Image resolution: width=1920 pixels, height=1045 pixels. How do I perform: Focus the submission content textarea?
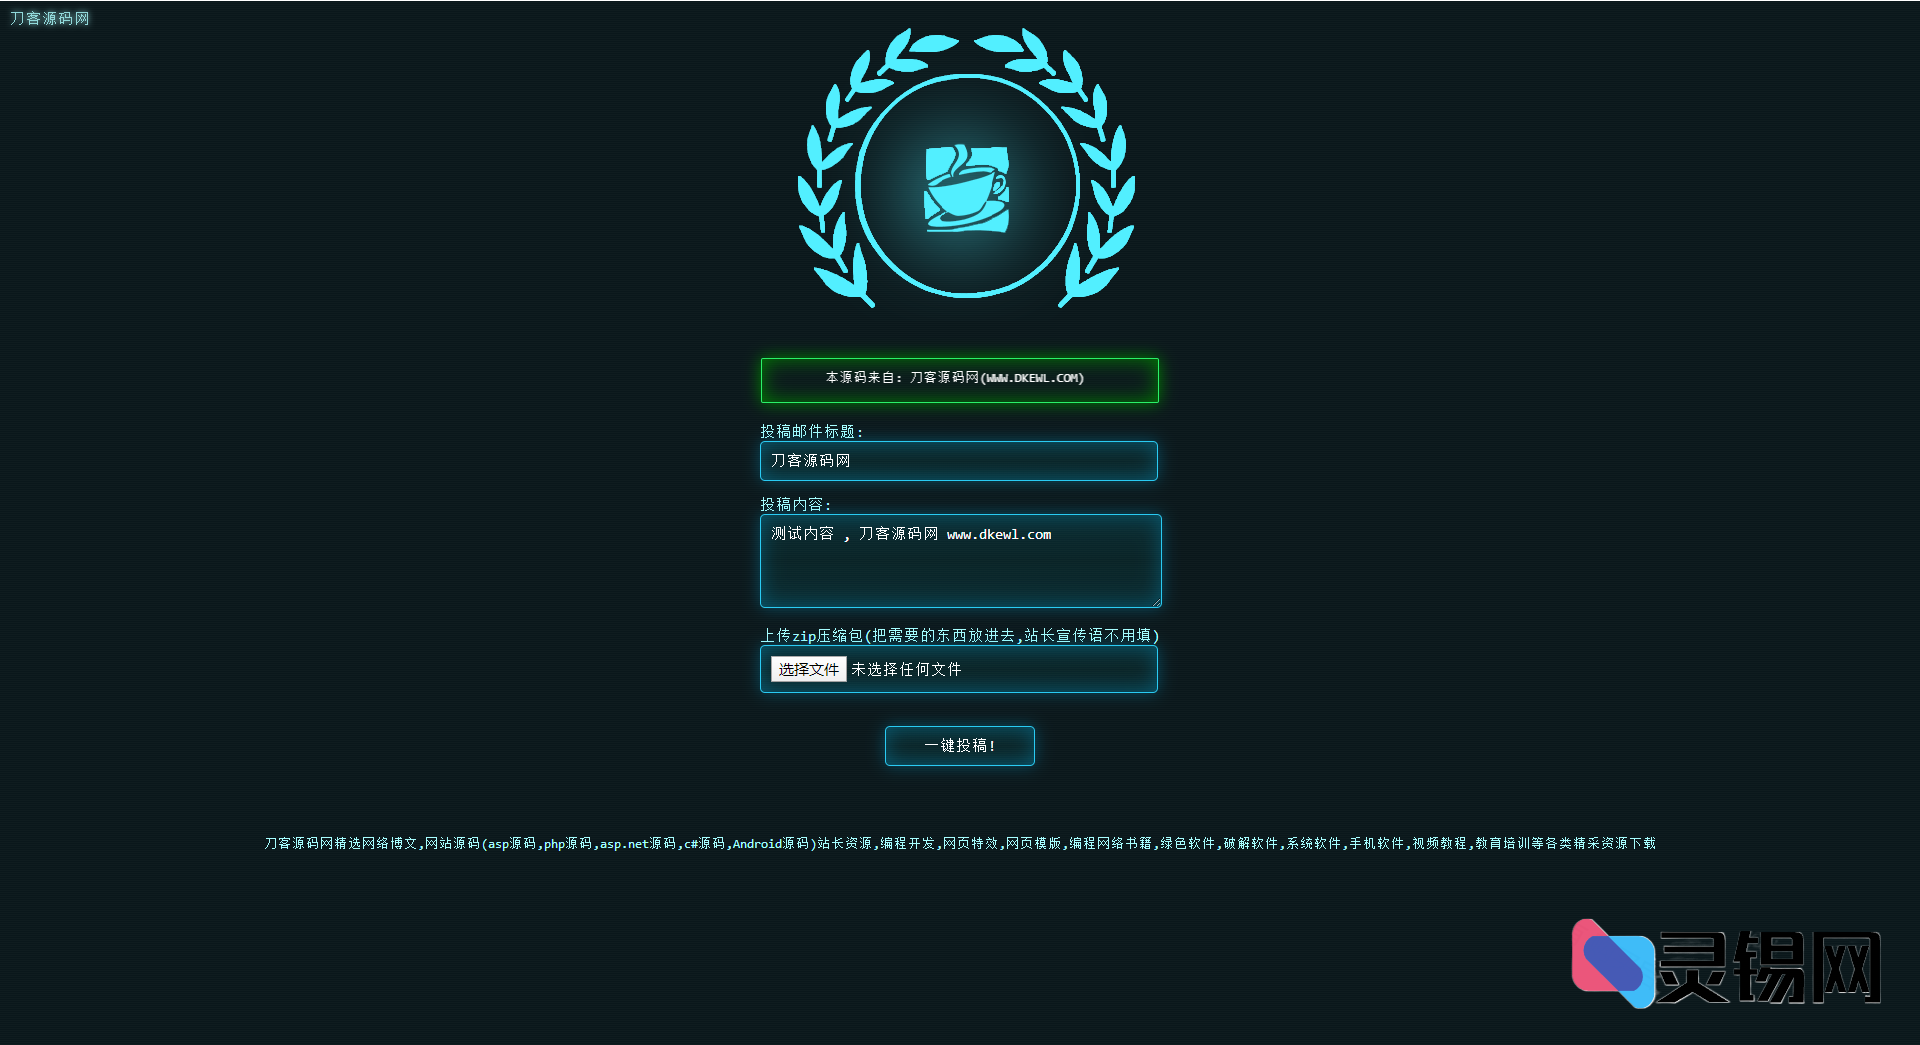coord(960,572)
